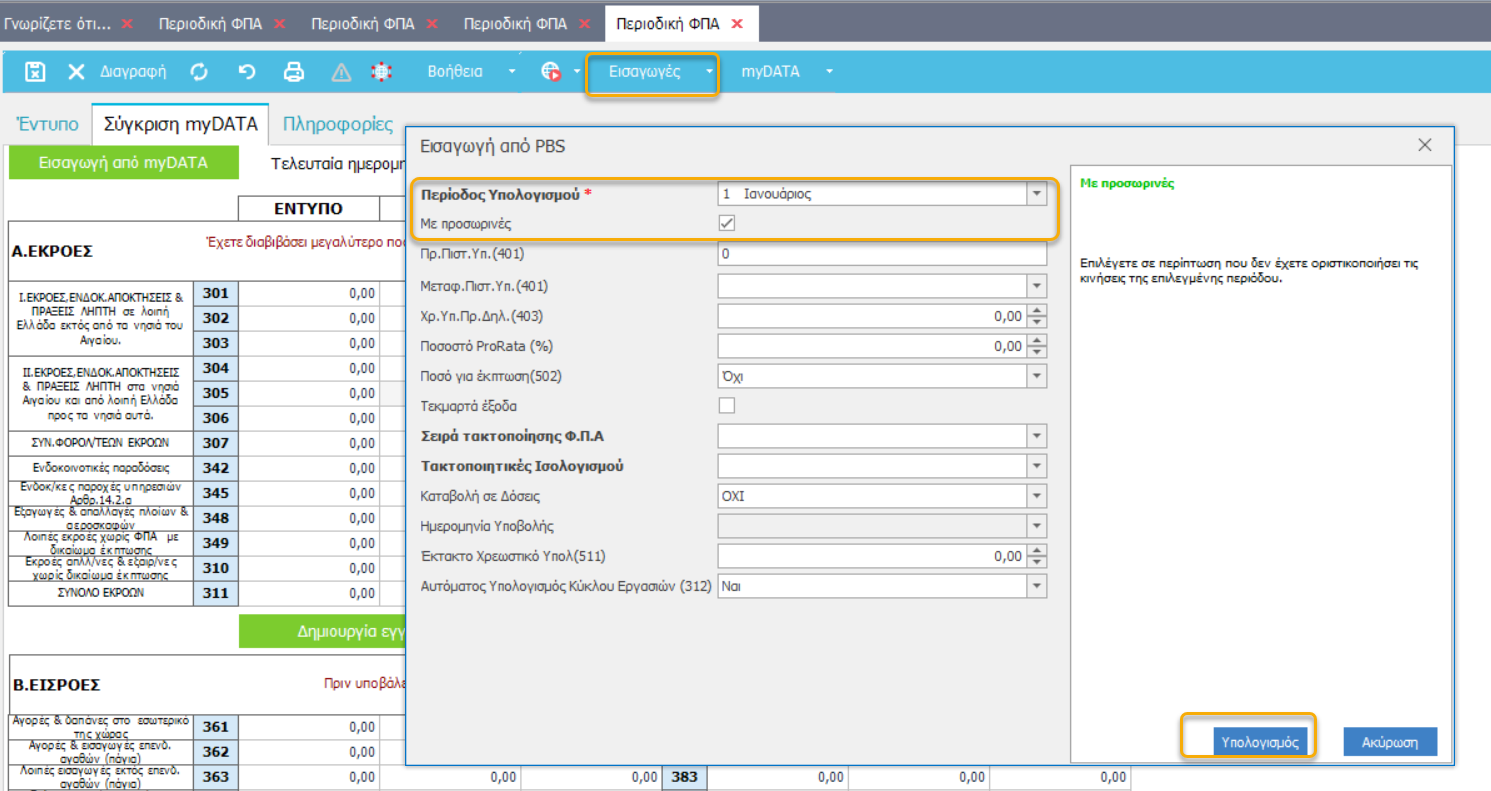Open the Καταβολή σε Δόσεις dropdown
The width and height of the screenshot is (1491, 791).
click(1036, 496)
